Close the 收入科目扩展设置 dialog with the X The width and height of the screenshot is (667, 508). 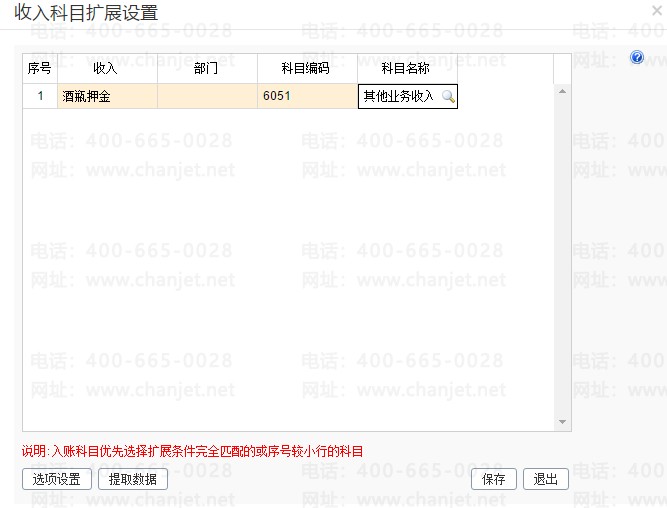[x=657, y=11]
